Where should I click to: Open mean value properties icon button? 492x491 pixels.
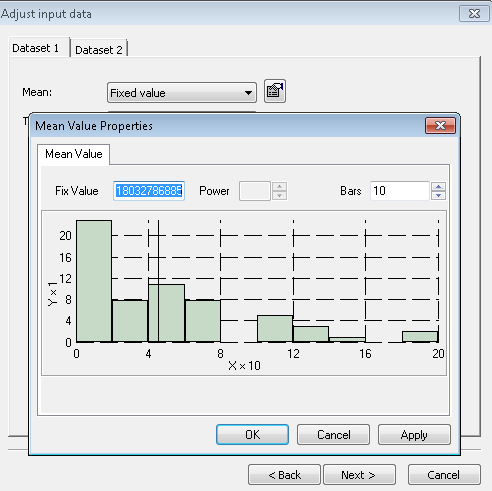(275, 91)
